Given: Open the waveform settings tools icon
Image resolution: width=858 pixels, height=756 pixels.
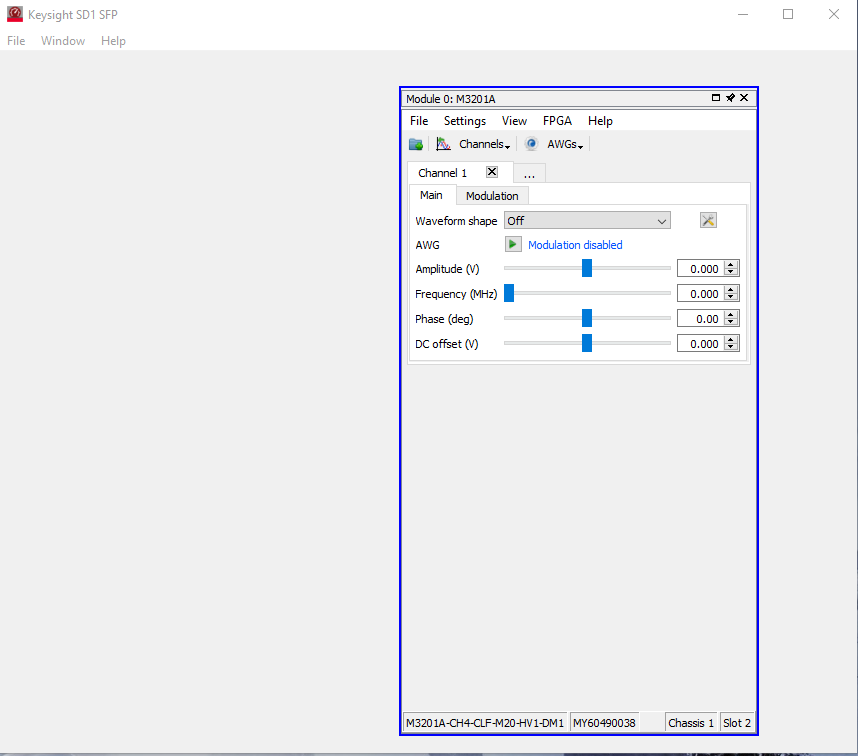Looking at the screenshot, I should tap(708, 220).
